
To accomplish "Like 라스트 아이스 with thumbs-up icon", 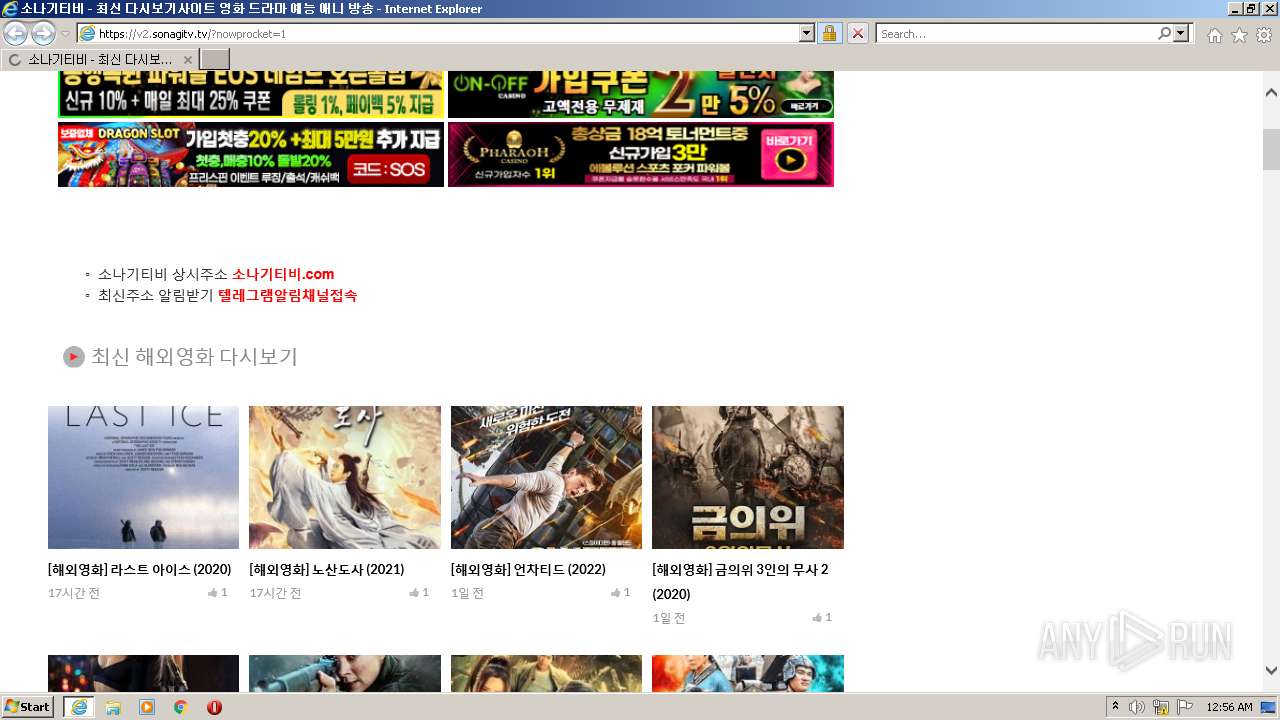I will [213, 592].
